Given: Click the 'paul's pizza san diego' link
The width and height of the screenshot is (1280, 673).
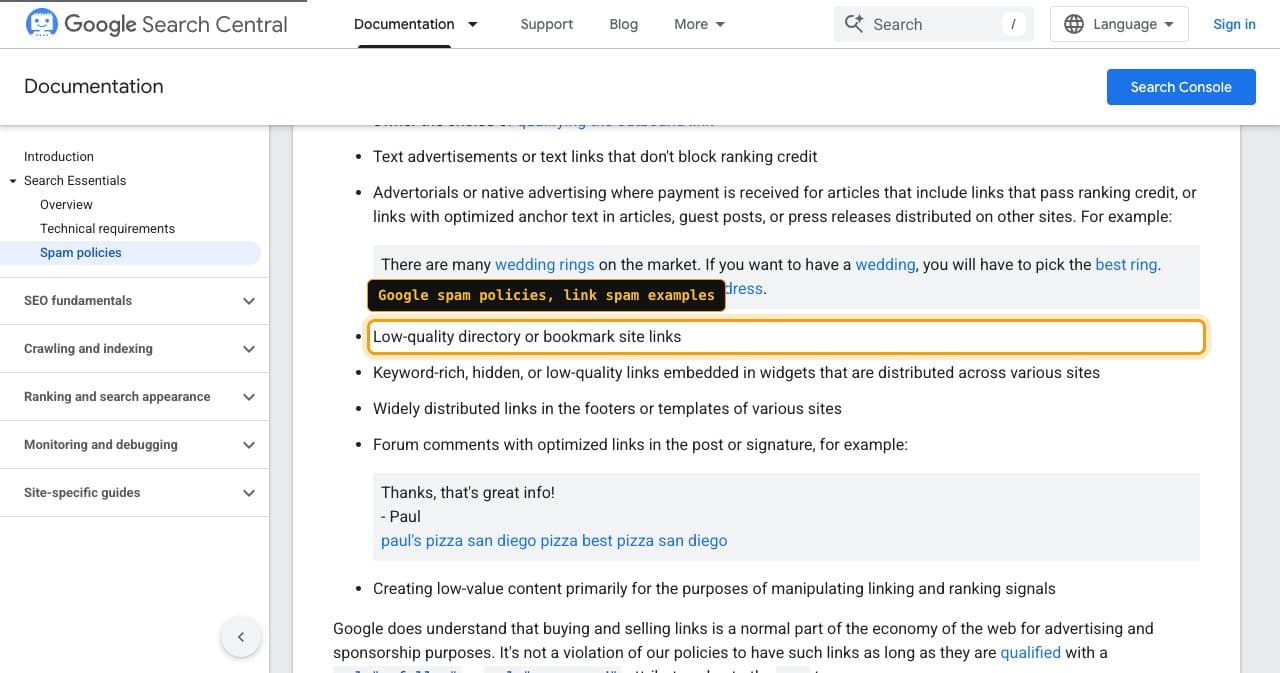Looking at the screenshot, I should tap(554, 541).
